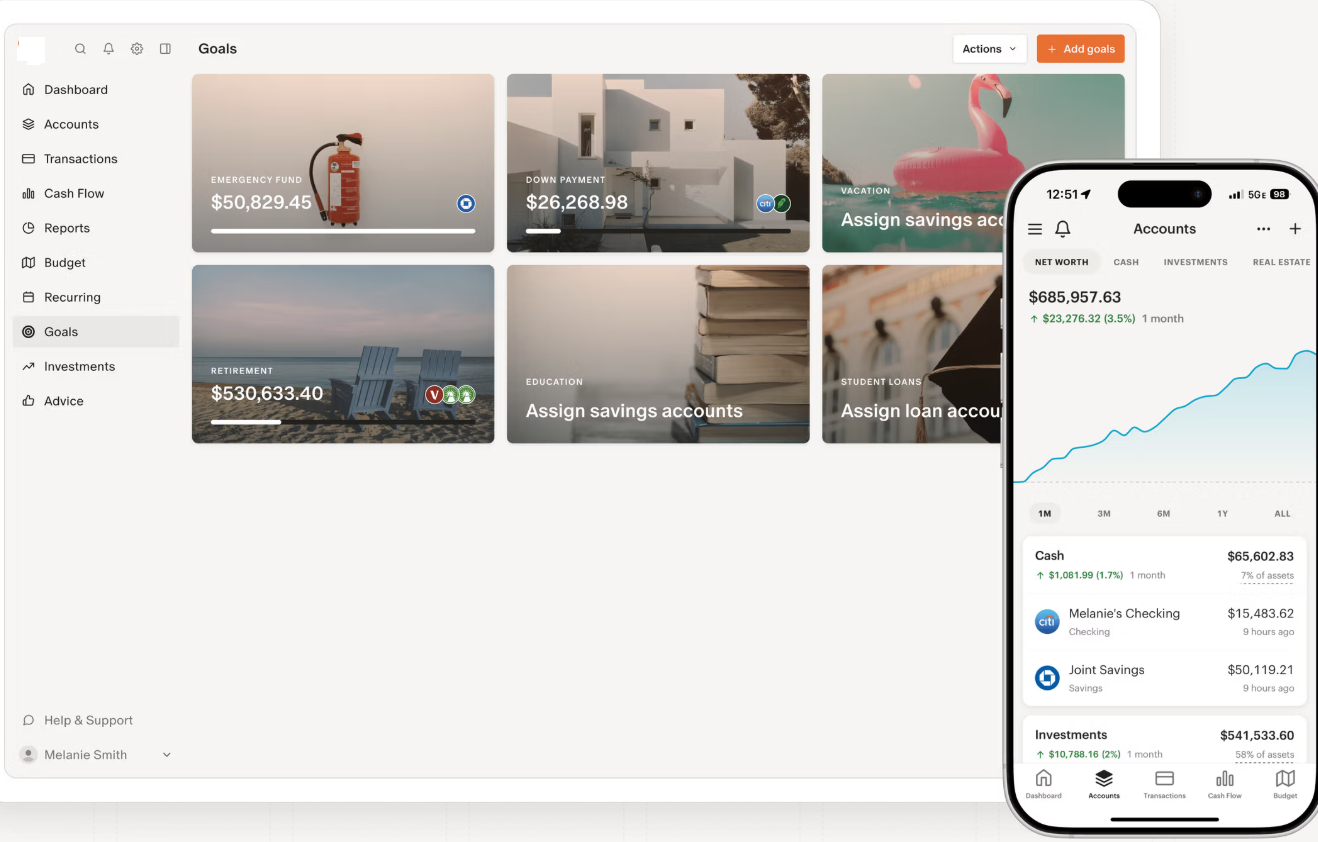The height and width of the screenshot is (842, 1318).
Task: Go to Investments in the sidebar
Action: [79, 367]
